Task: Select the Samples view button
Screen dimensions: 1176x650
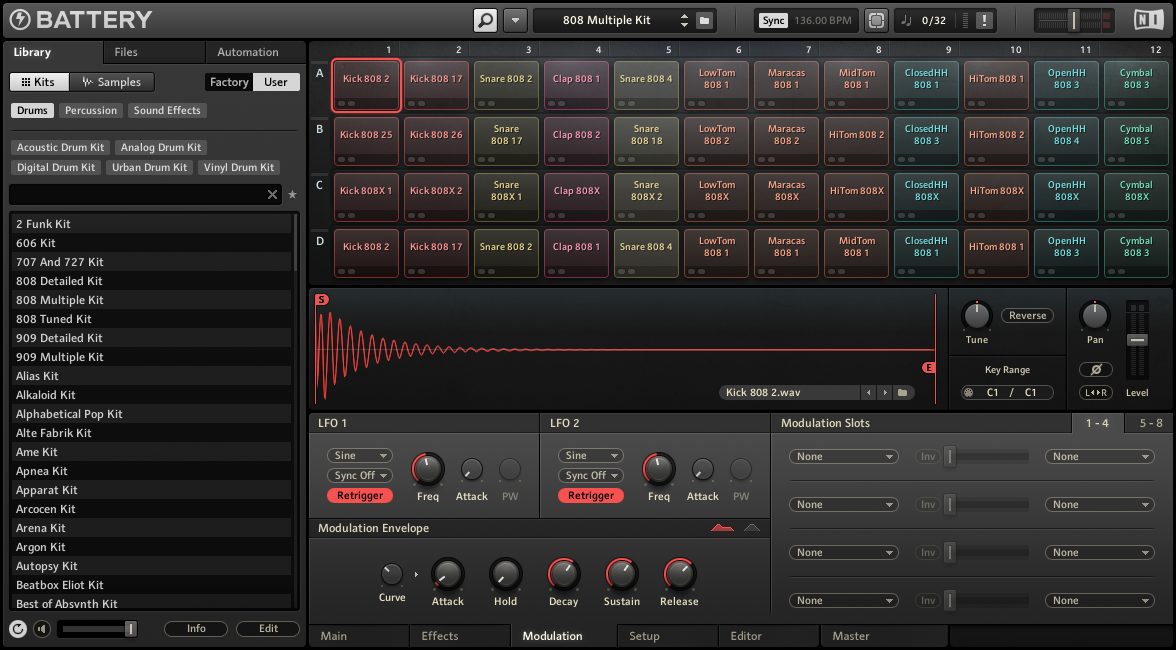Action: [112, 82]
